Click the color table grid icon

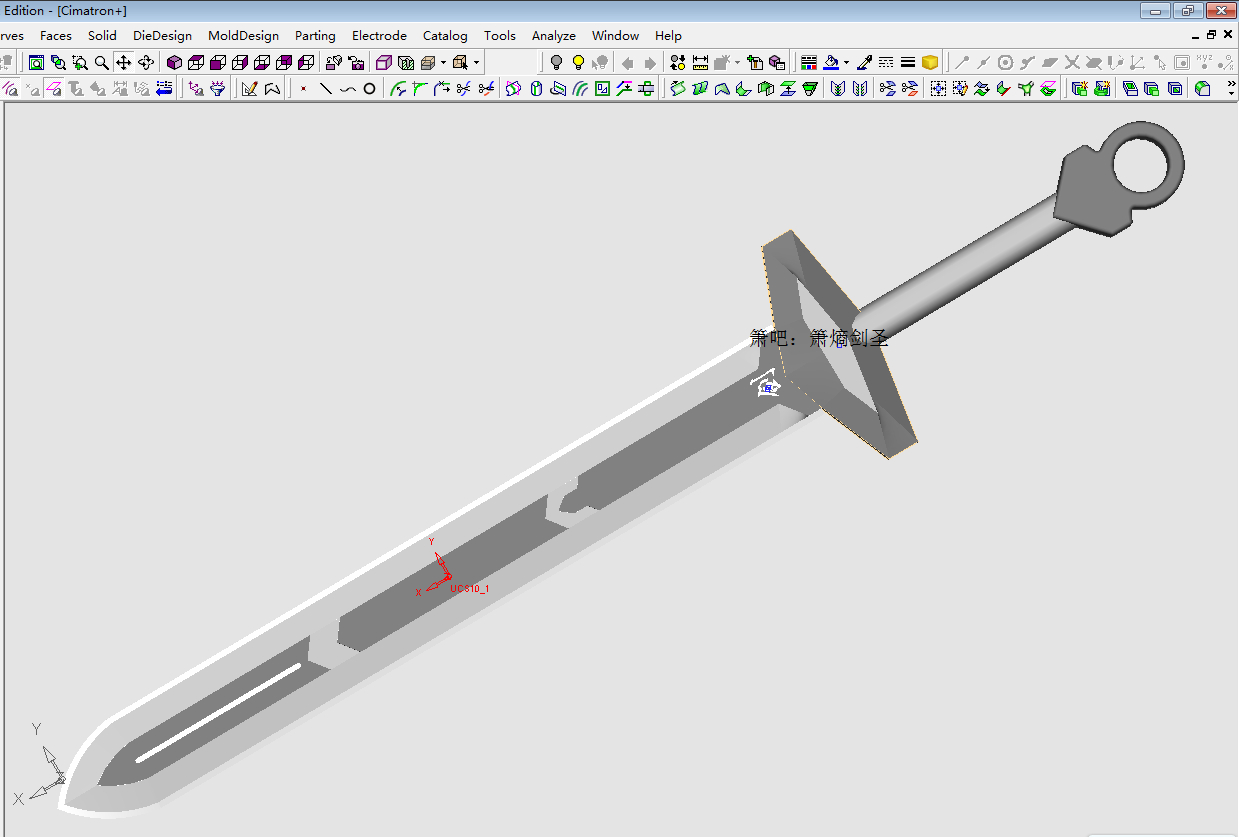809,62
